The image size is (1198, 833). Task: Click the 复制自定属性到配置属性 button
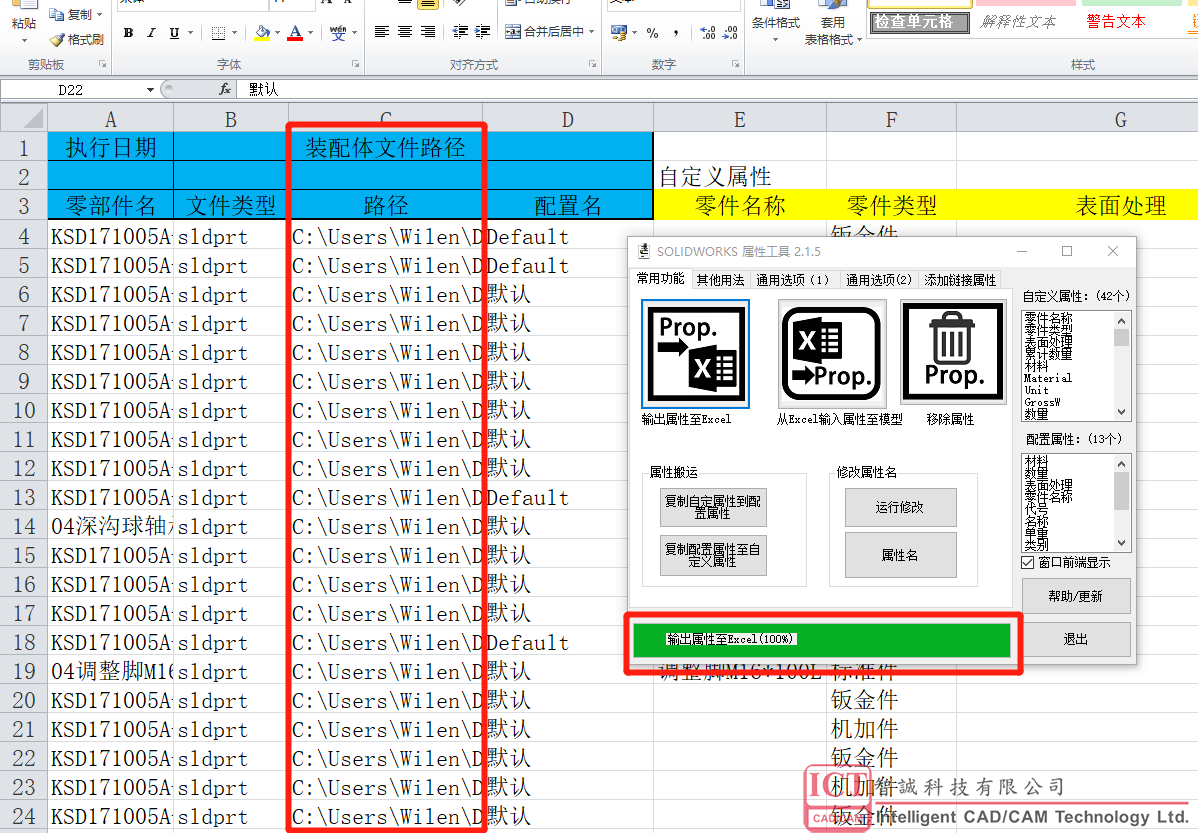pos(713,507)
